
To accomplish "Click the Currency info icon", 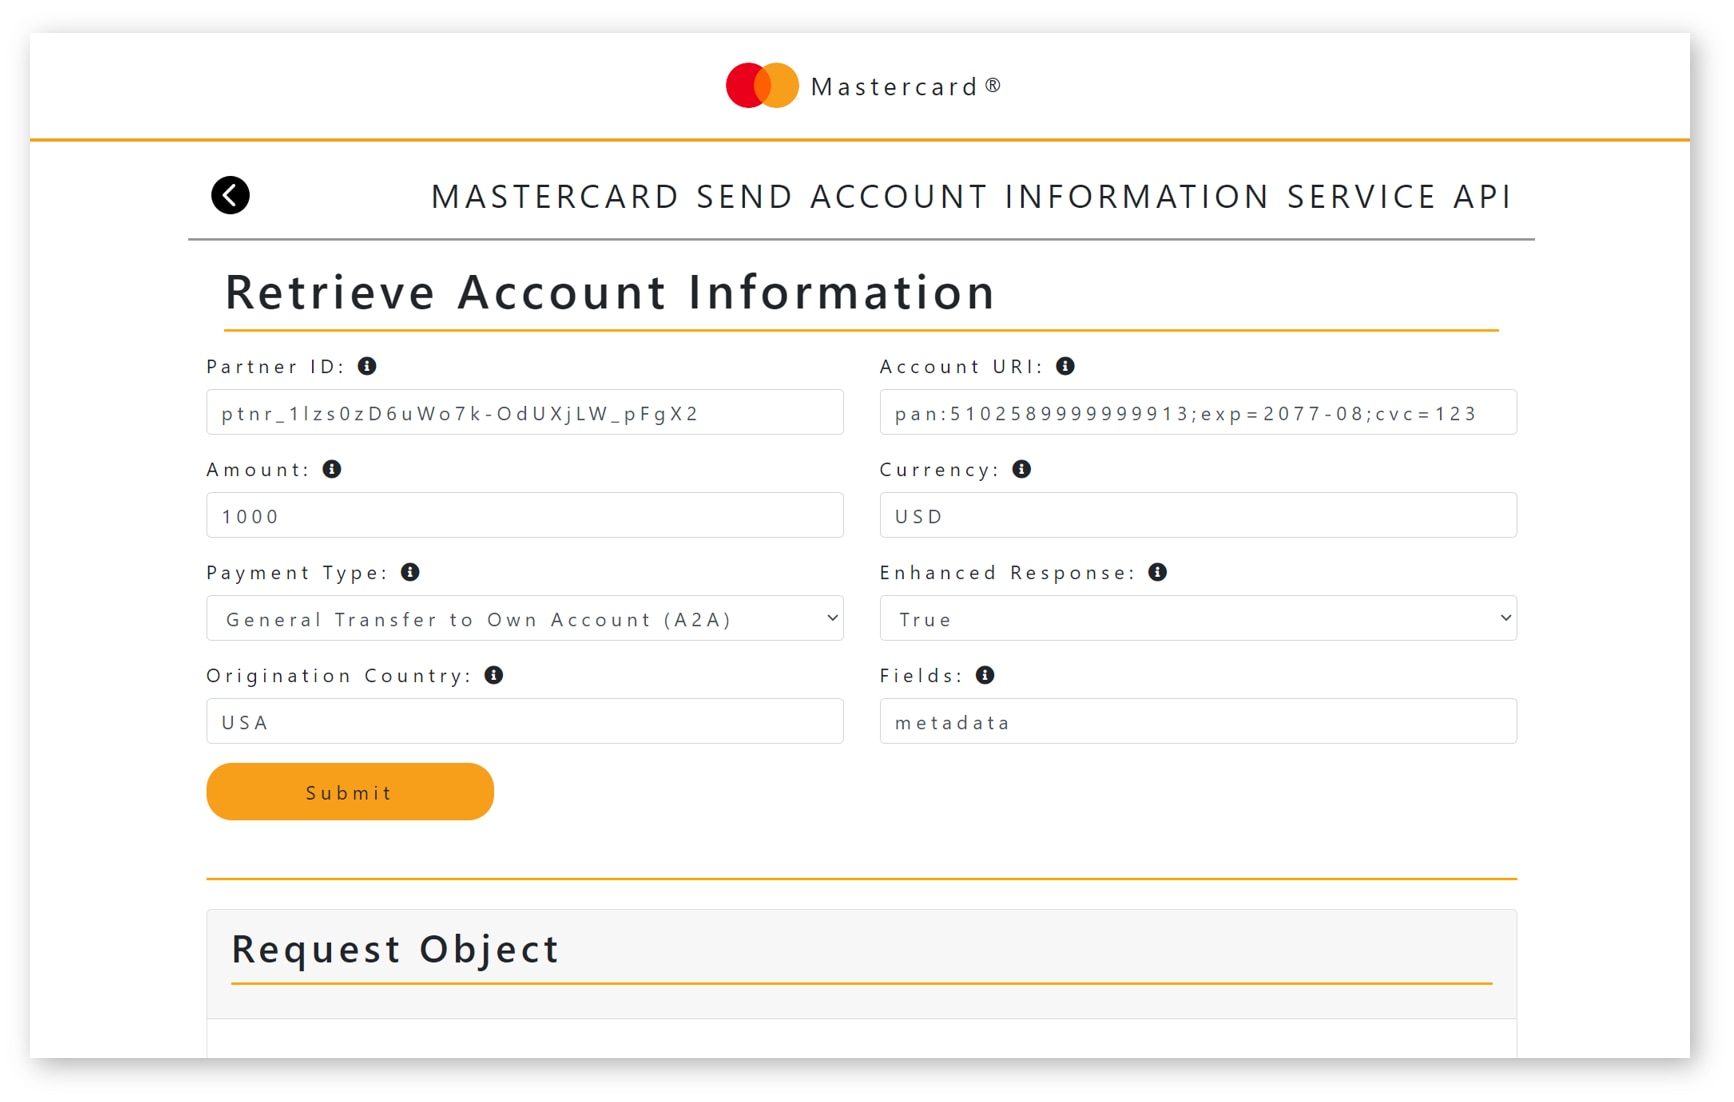I will pos(1022,468).
